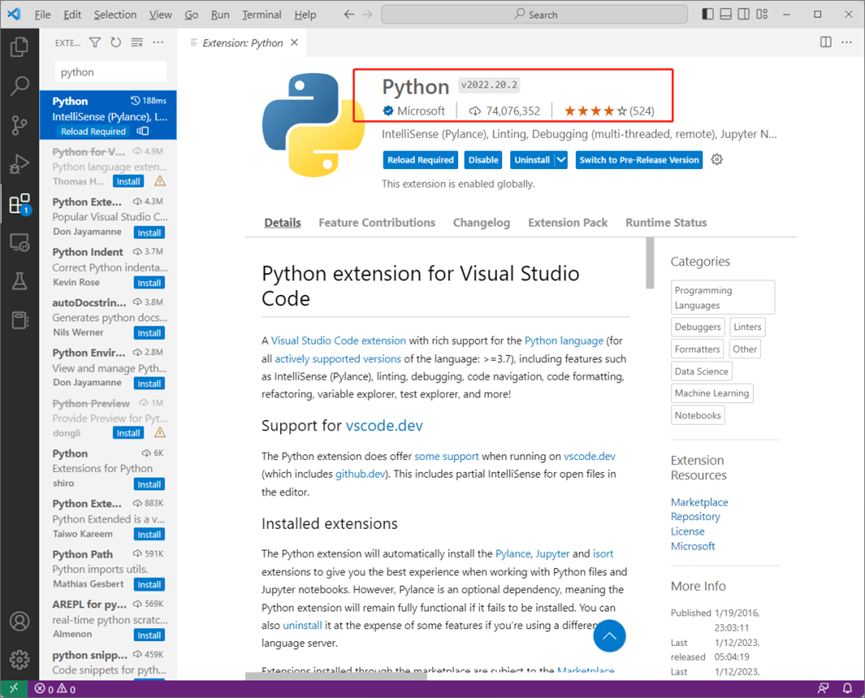This screenshot has height=698, width=865.
Task: Open remote window indicator in status bar
Action: click(14, 689)
